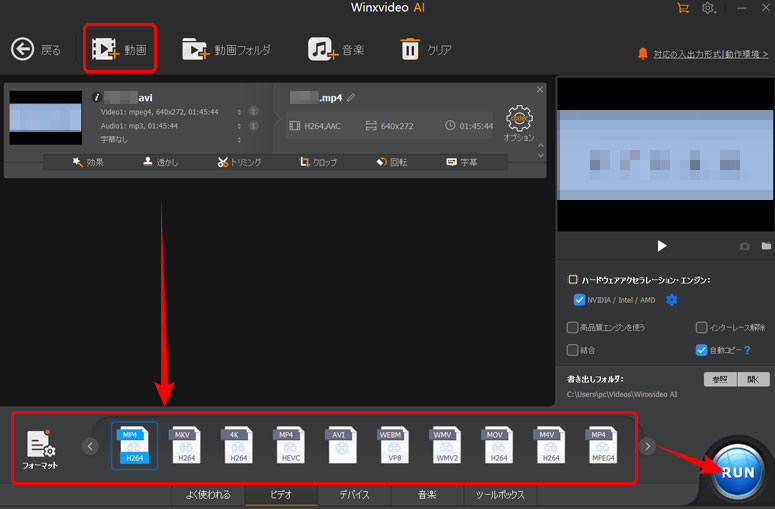The width and height of the screenshot is (775, 509).
Task: Rename output file using pencil icon
Action: tap(351, 97)
